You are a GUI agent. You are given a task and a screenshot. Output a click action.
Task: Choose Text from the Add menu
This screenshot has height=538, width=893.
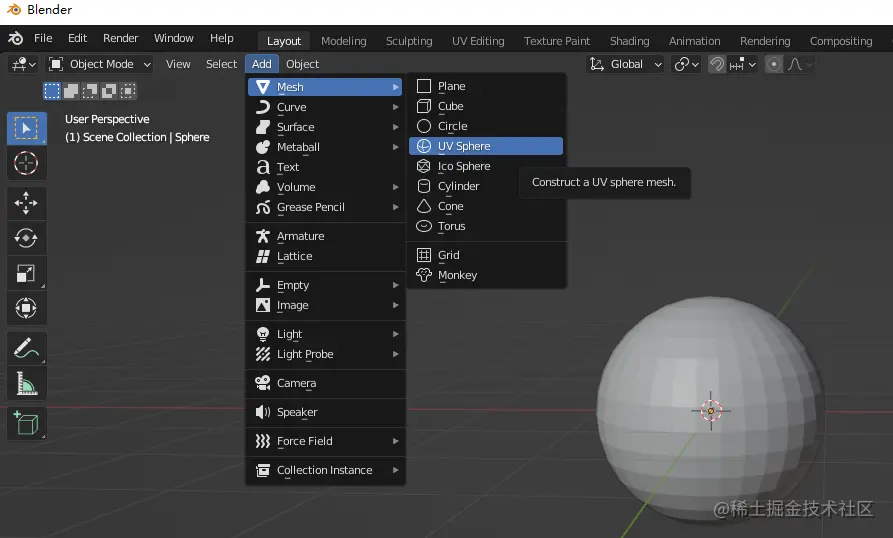[325, 167]
